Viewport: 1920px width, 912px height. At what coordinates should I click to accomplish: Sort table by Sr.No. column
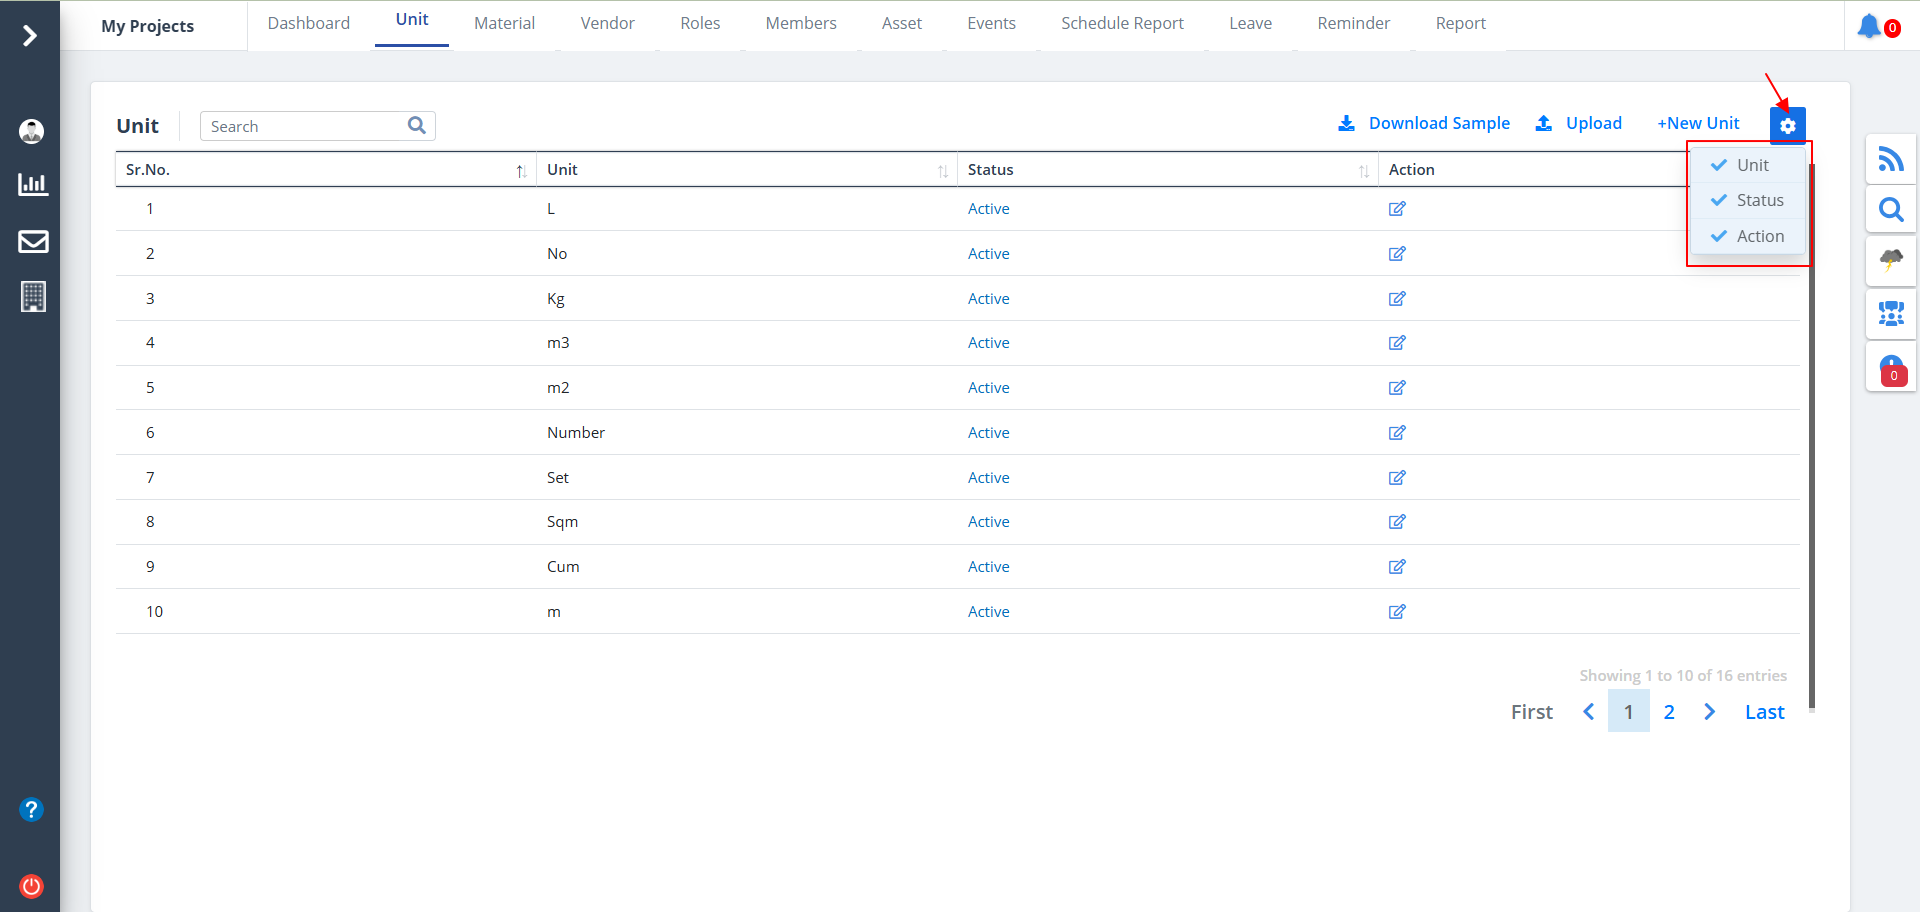pos(521,171)
